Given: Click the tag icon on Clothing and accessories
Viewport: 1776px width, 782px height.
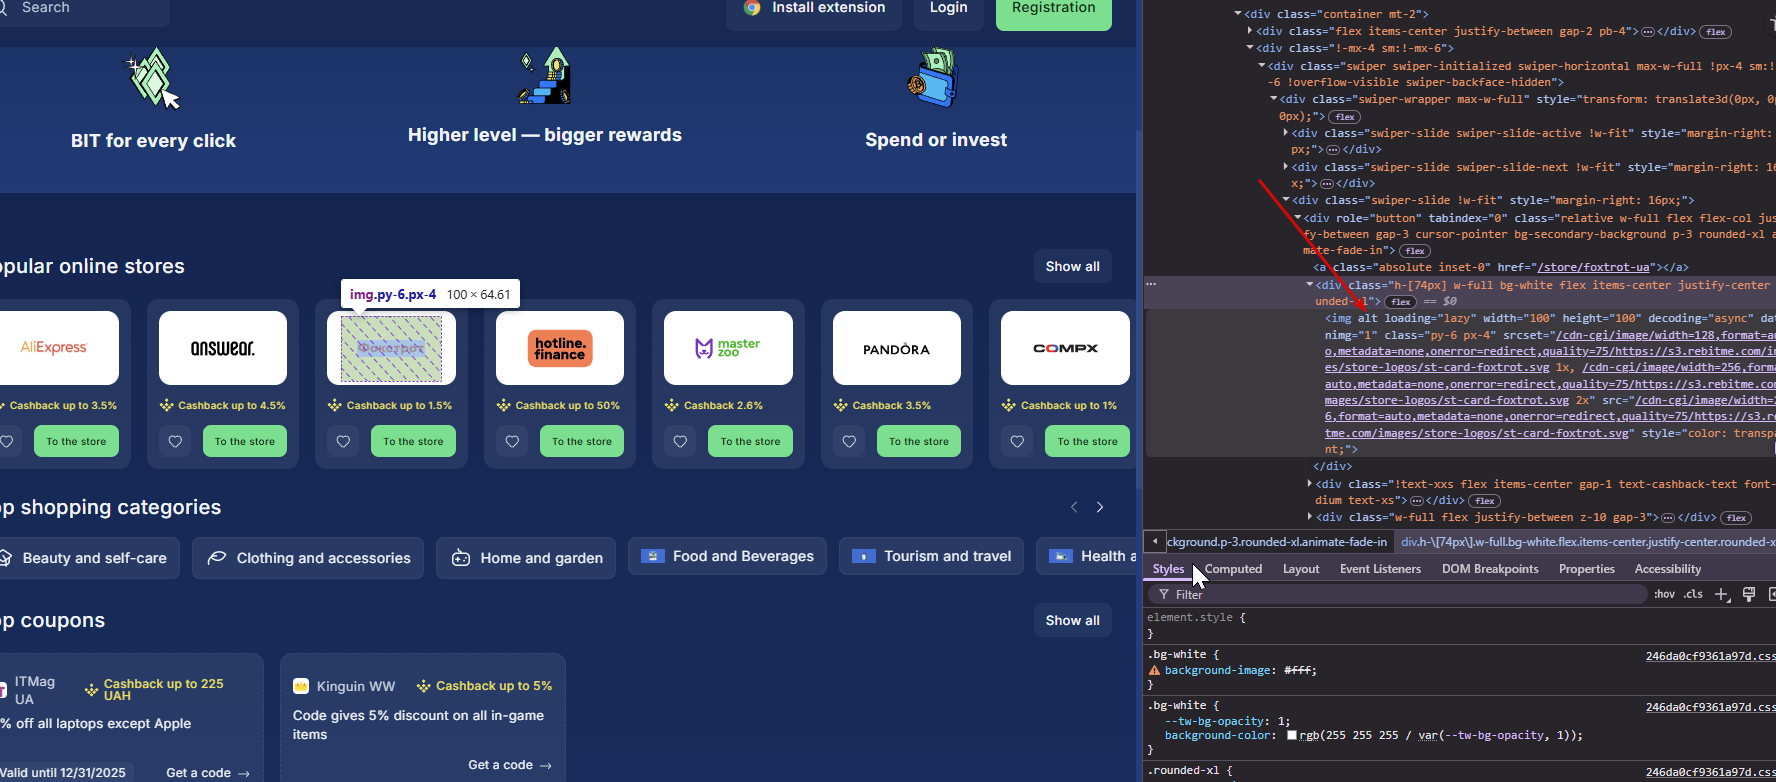Looking at the screenshot, I should pyautogui.click(x=216, y=558).
